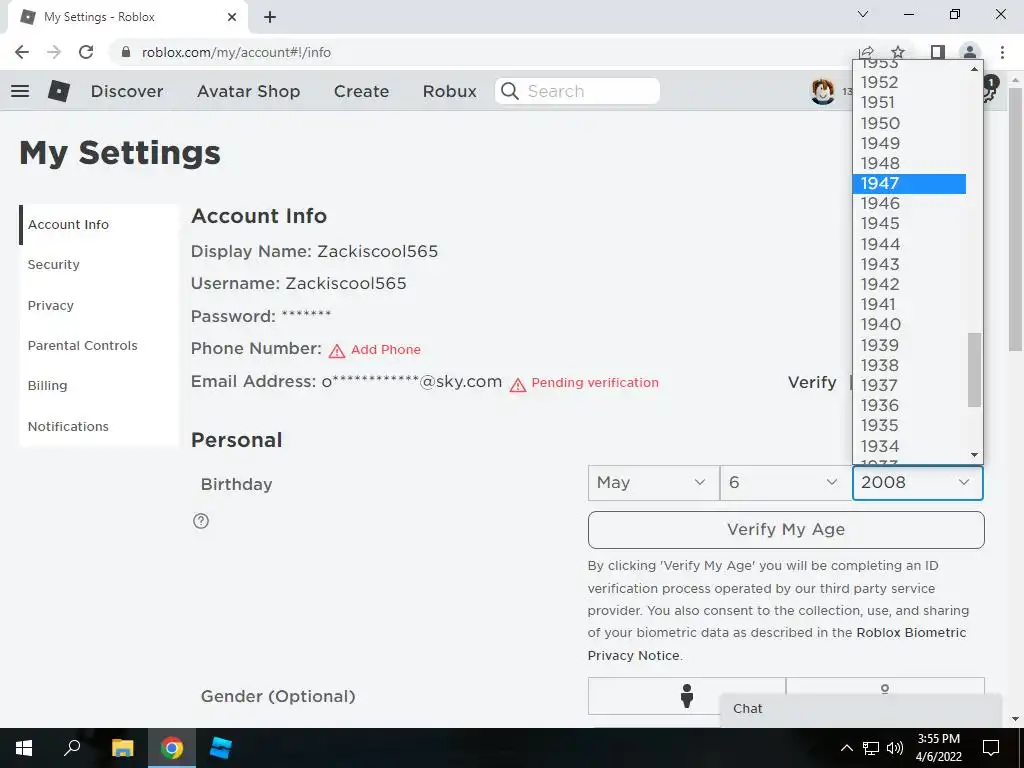Go back using browser back arrow
The width and height of the screenshot is (1024, 768).
pyautogui.click(x=22, y=52)
